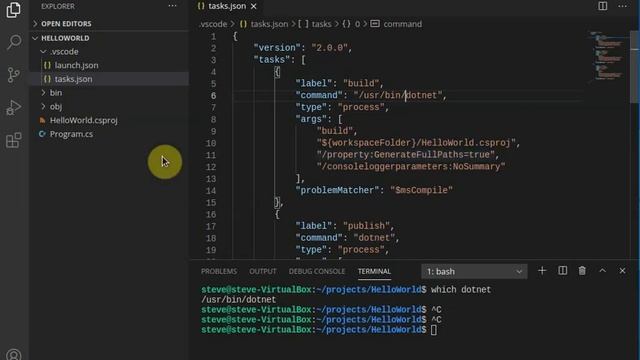Viewport: 640px width, 360px height.
Task: Click 'command' breadcrumb segment
Action: [402, 24]
